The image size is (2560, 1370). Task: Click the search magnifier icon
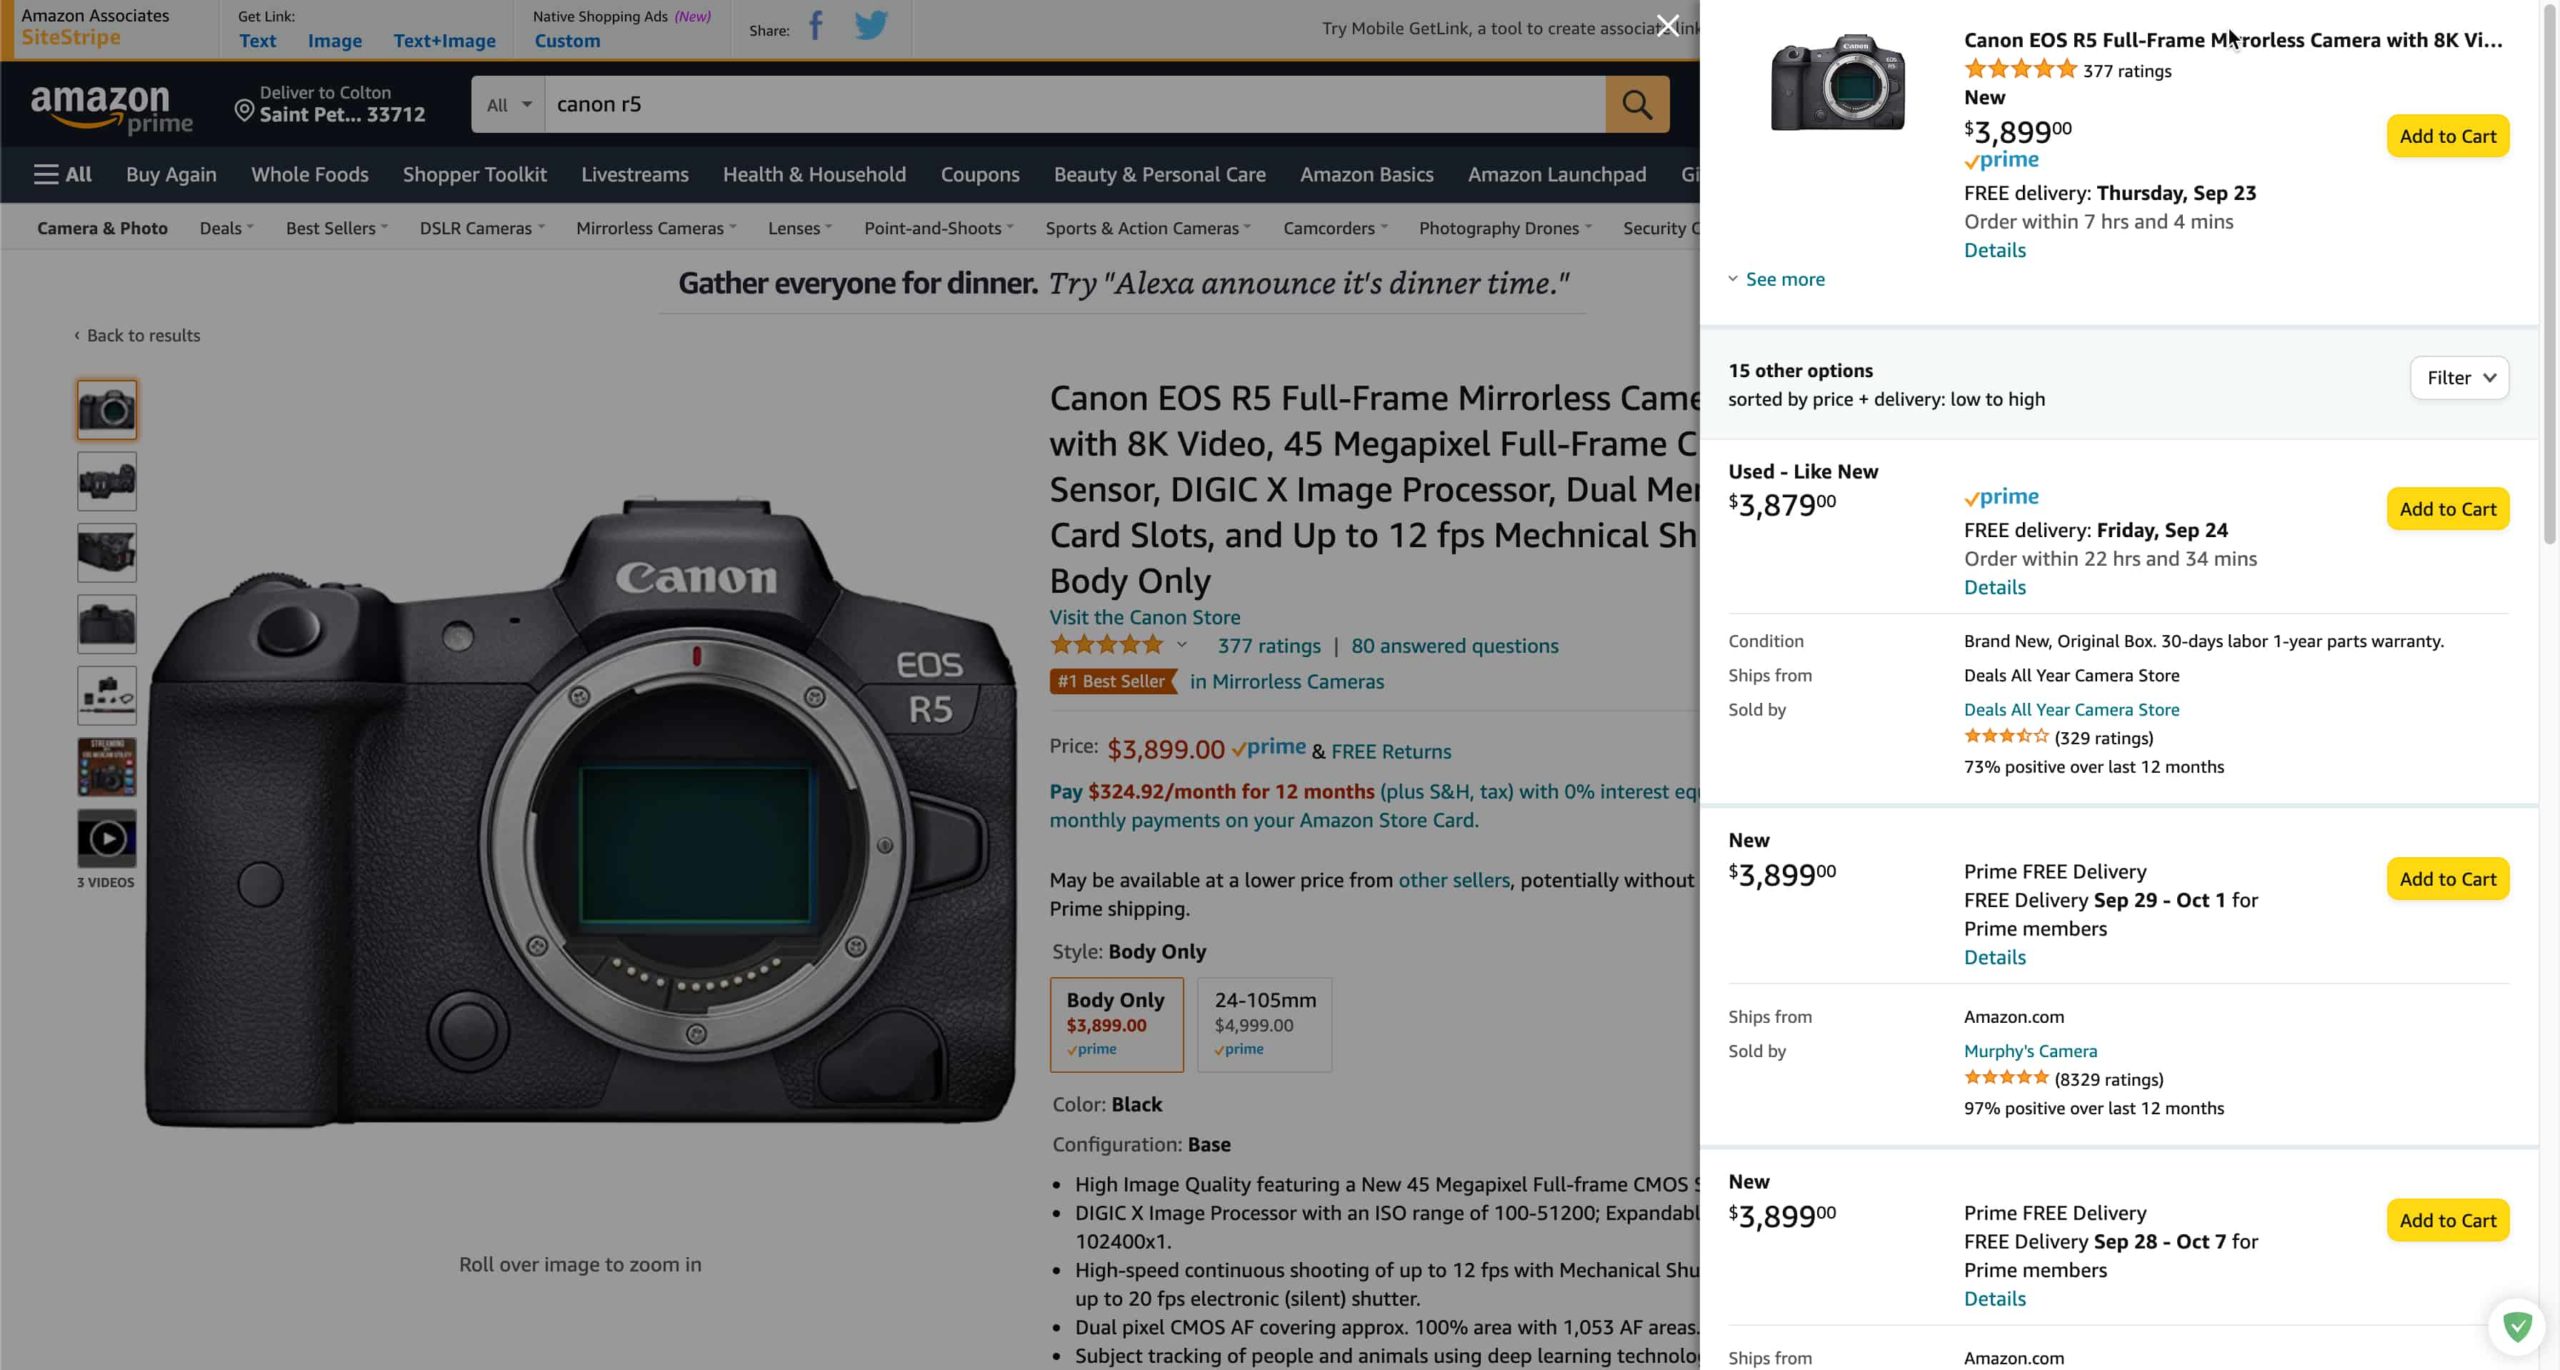(x=1636, y=104)
